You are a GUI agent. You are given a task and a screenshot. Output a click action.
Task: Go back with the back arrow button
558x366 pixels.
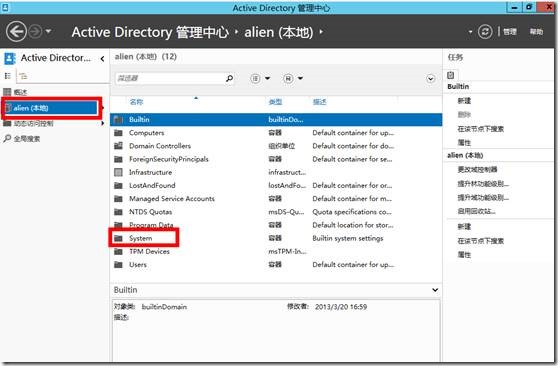pyautogui.click(x=16, y=32)
